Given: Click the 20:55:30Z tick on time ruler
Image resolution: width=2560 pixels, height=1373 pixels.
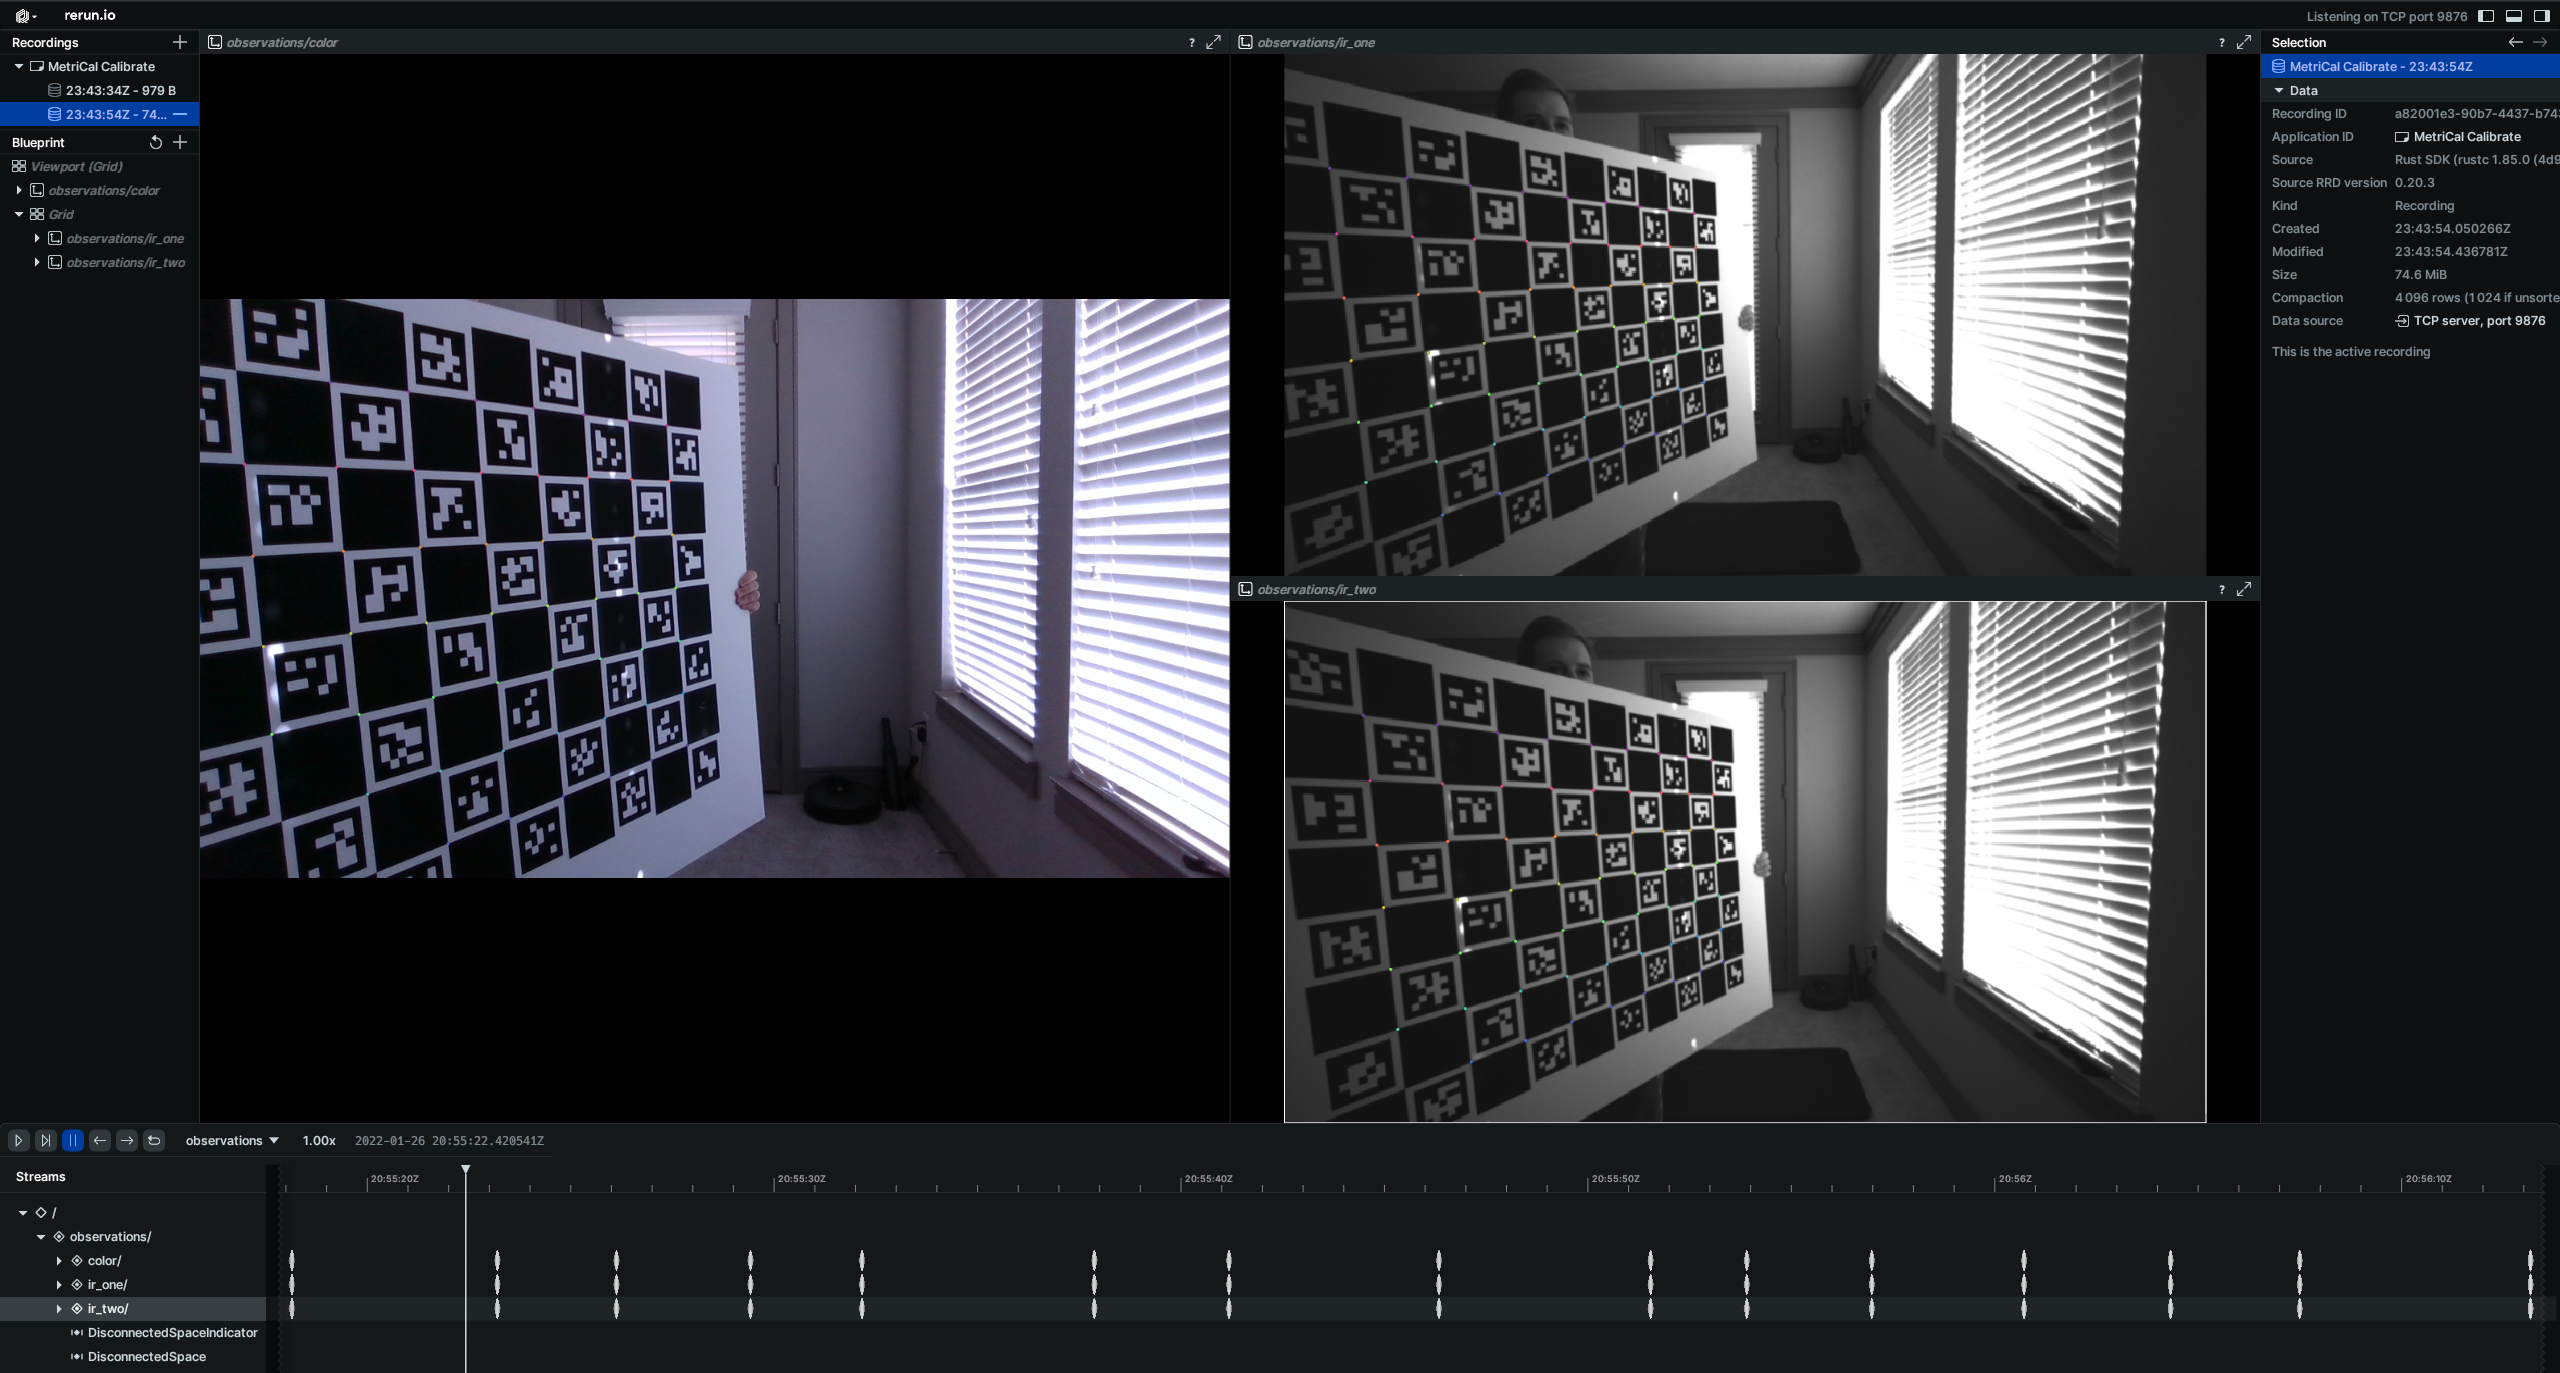Looking at the screenshot, I should (801, 1178).
